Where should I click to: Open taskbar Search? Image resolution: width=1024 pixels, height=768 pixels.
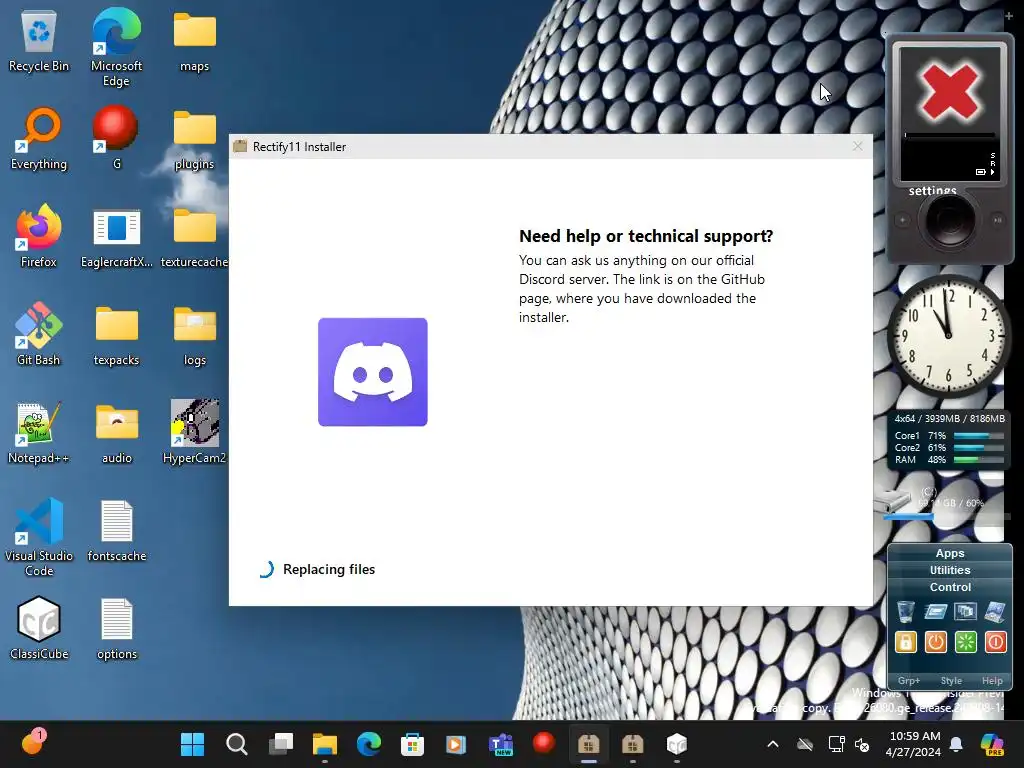(x=236, y=744)
